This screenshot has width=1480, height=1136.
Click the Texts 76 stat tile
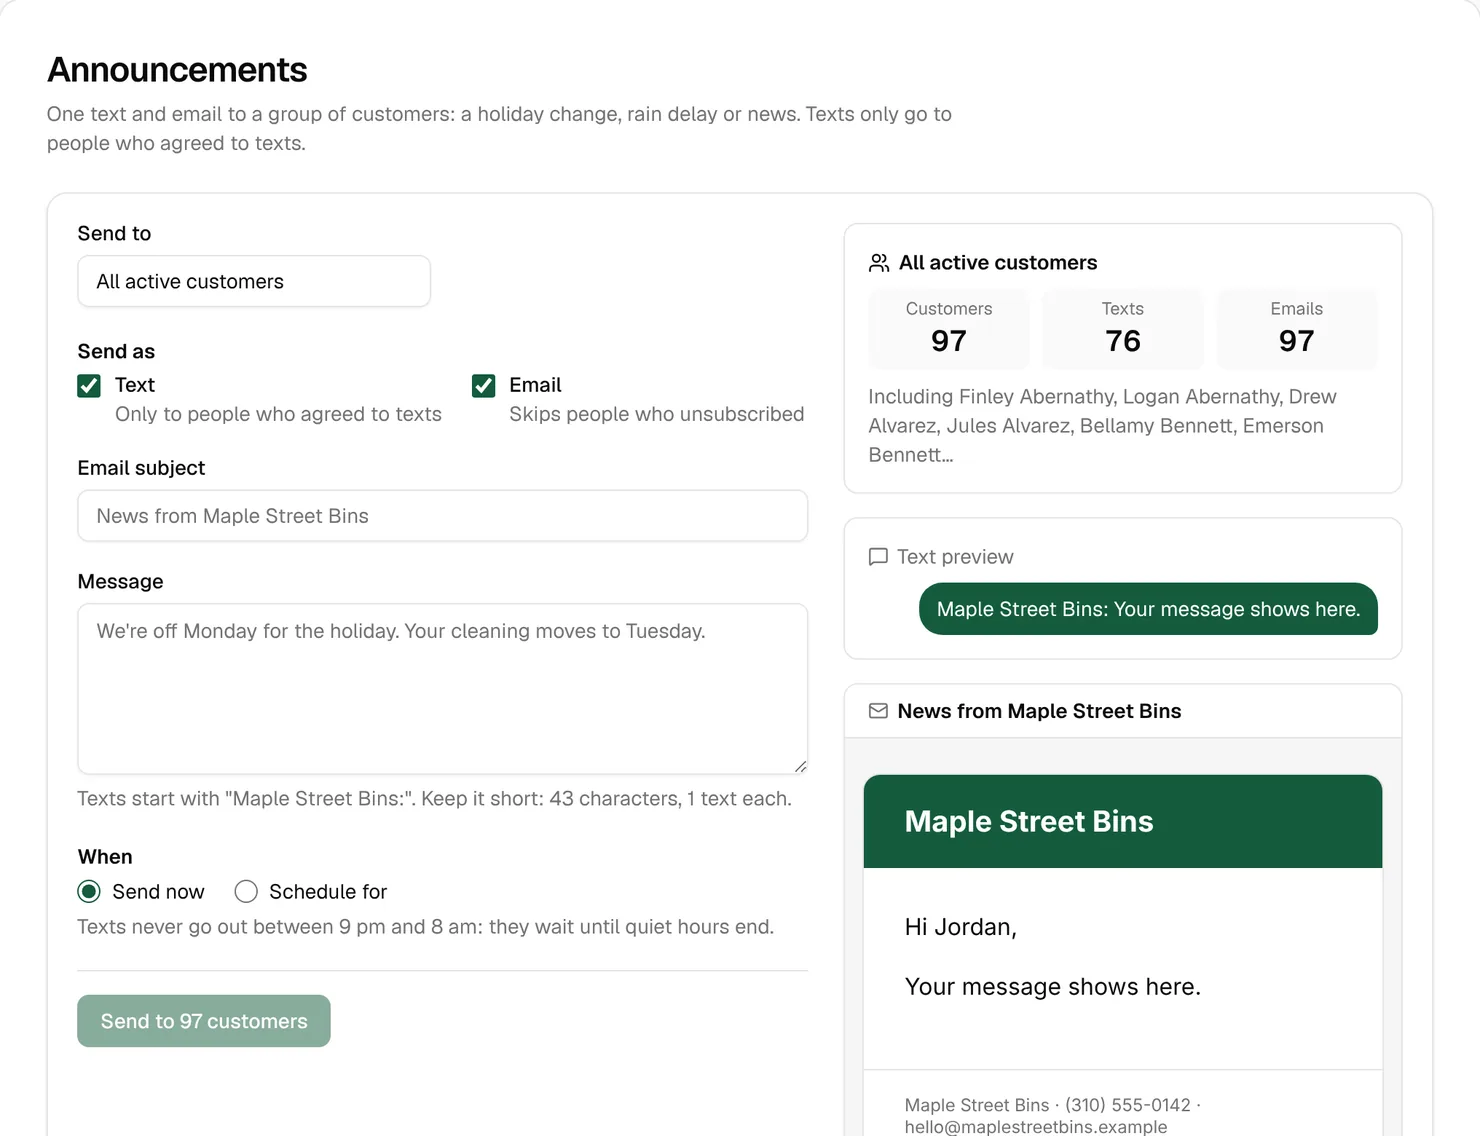pos(1123,329)
